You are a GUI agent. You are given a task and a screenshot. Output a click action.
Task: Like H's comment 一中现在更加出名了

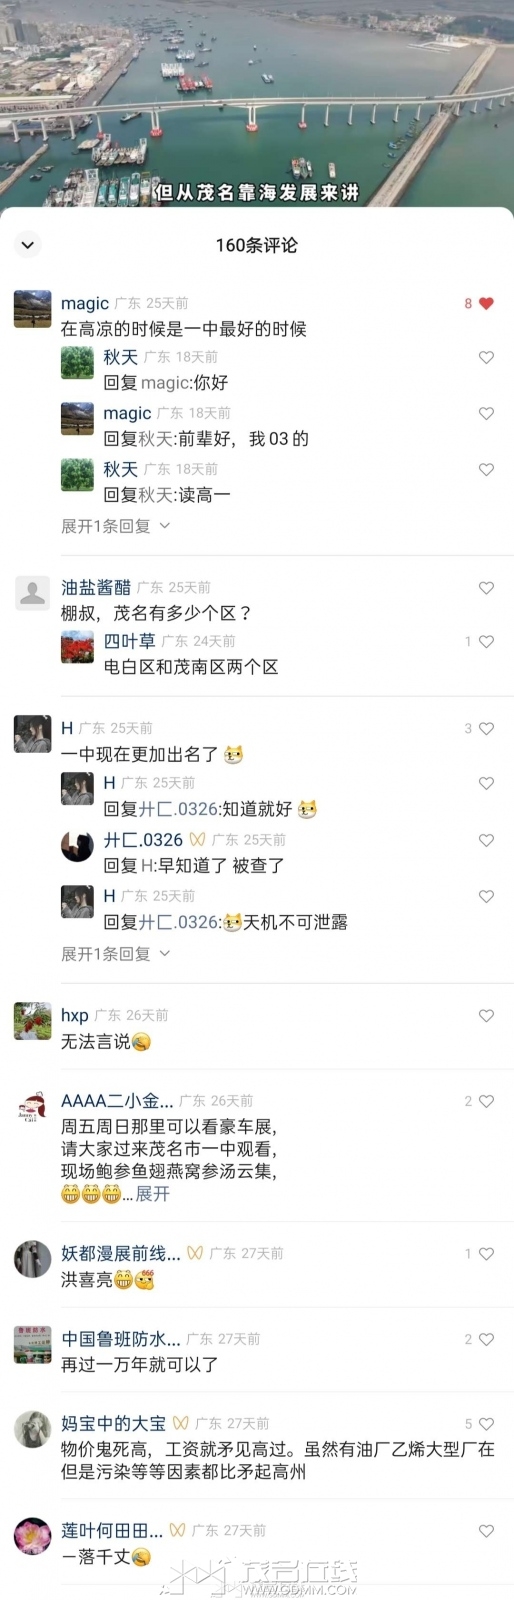486,729
